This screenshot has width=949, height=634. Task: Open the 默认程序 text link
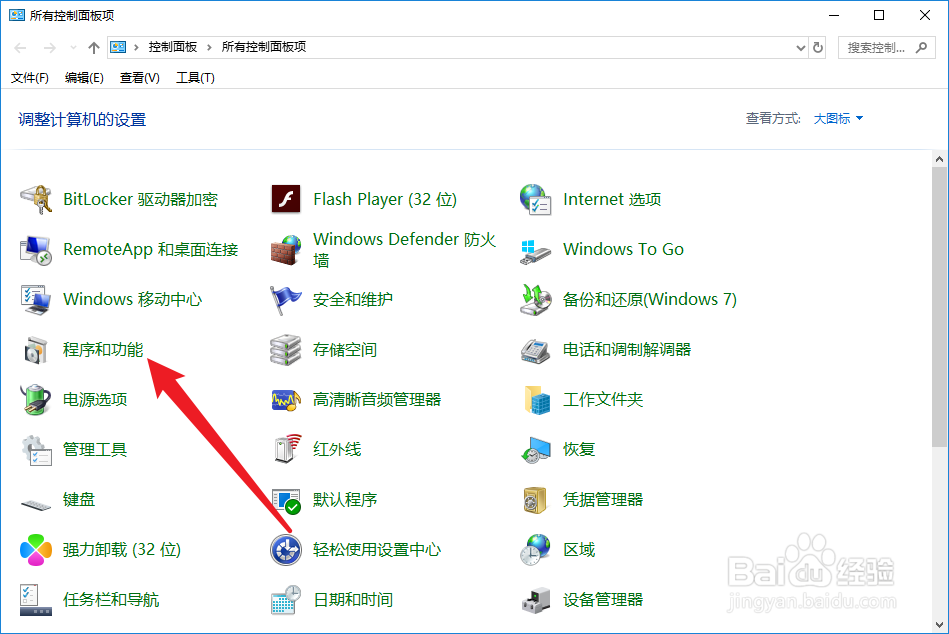(345, 500)
